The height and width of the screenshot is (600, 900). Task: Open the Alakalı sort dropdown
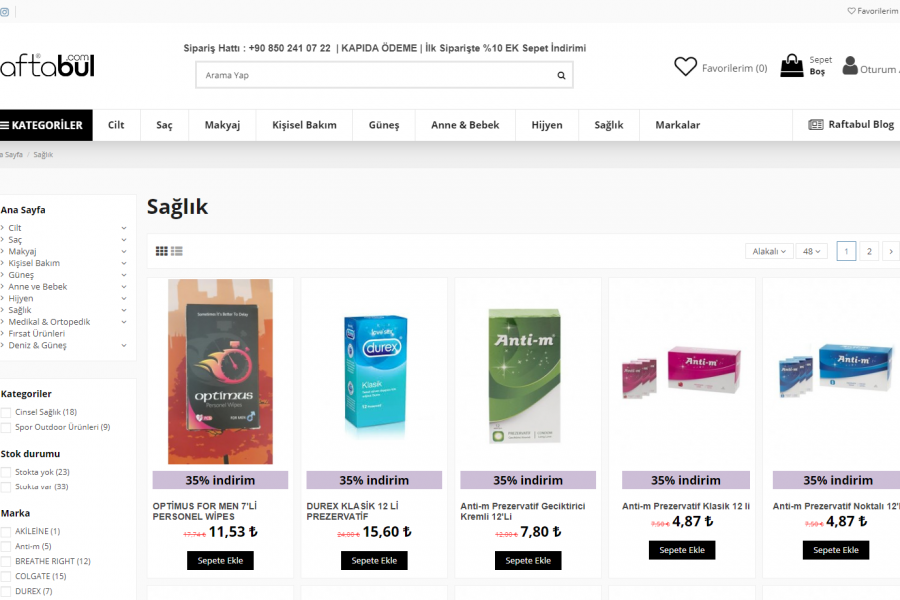tap(769, 251)
